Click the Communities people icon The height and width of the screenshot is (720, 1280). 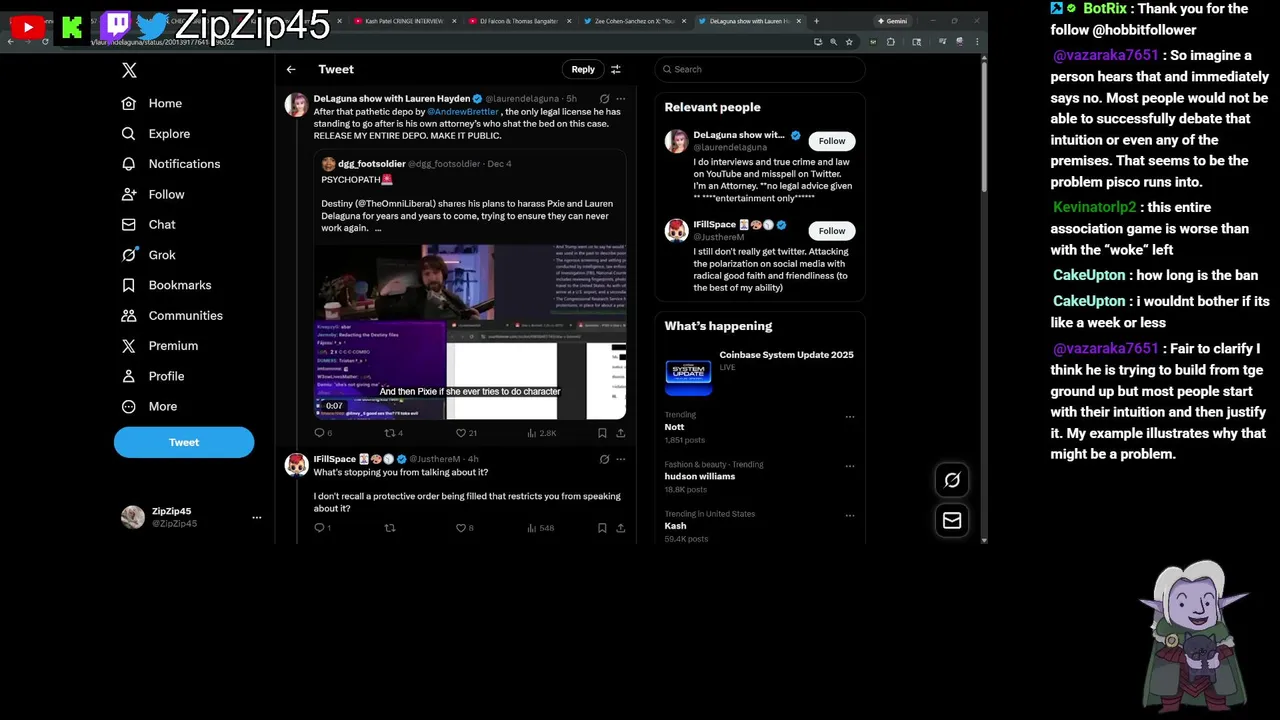(128, 315)
